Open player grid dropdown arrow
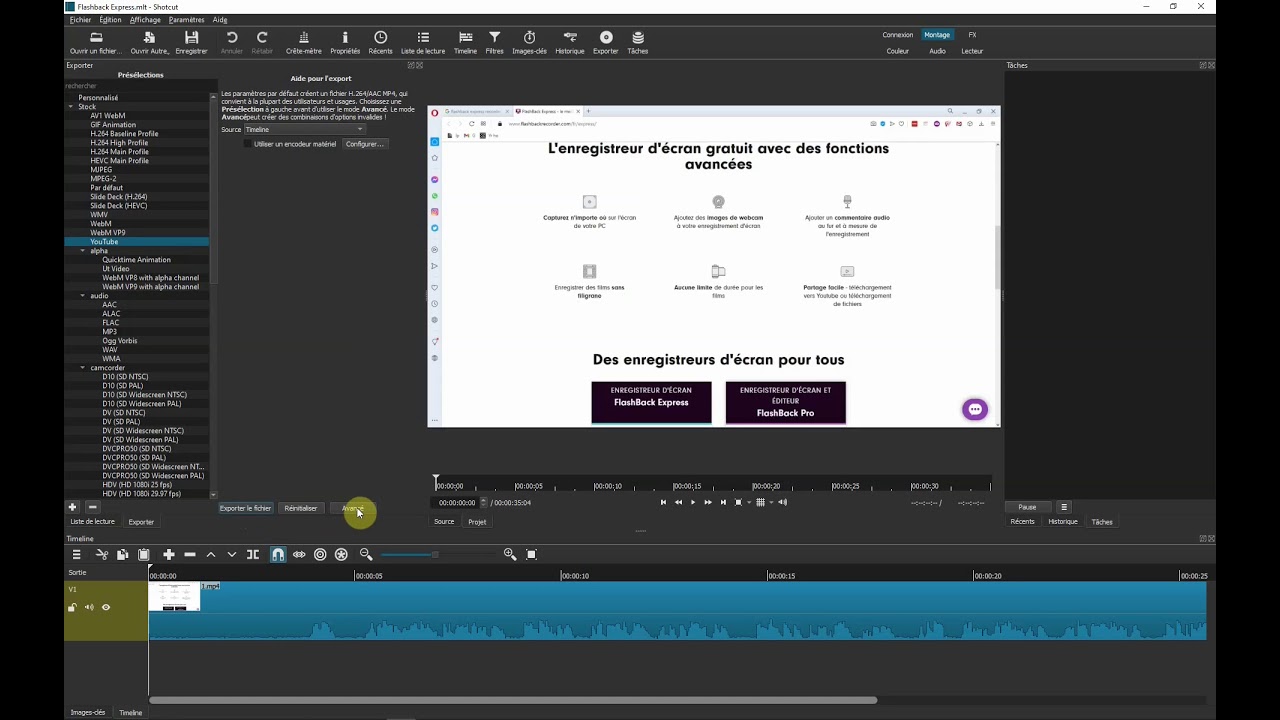This screenshot has width=1280, height=720. (771, 502)
